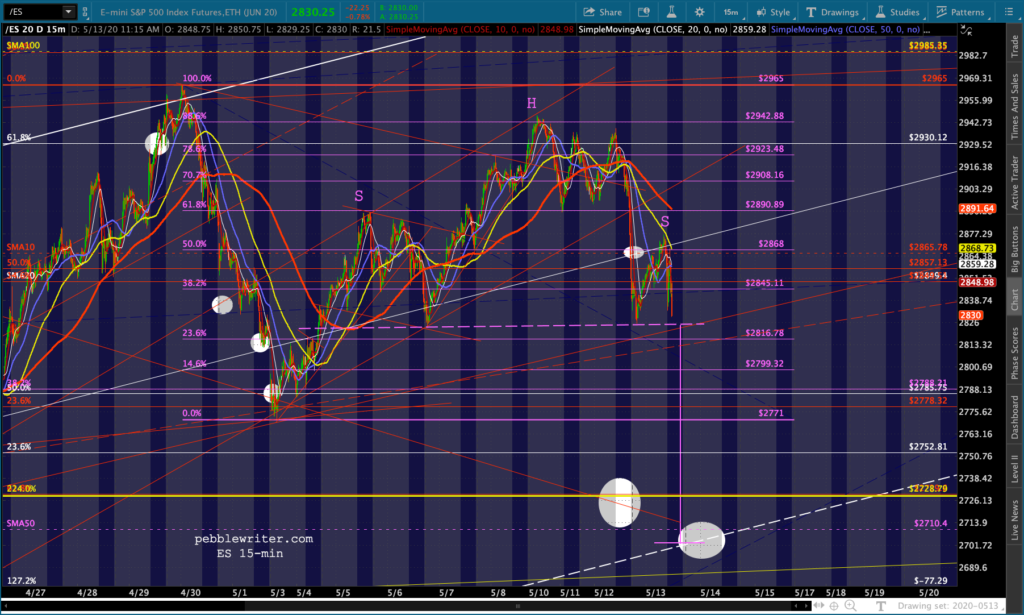This screenshot has height=615, width=1024.
Task: Open chart settings gear icon
Action: tap(699, 12)
